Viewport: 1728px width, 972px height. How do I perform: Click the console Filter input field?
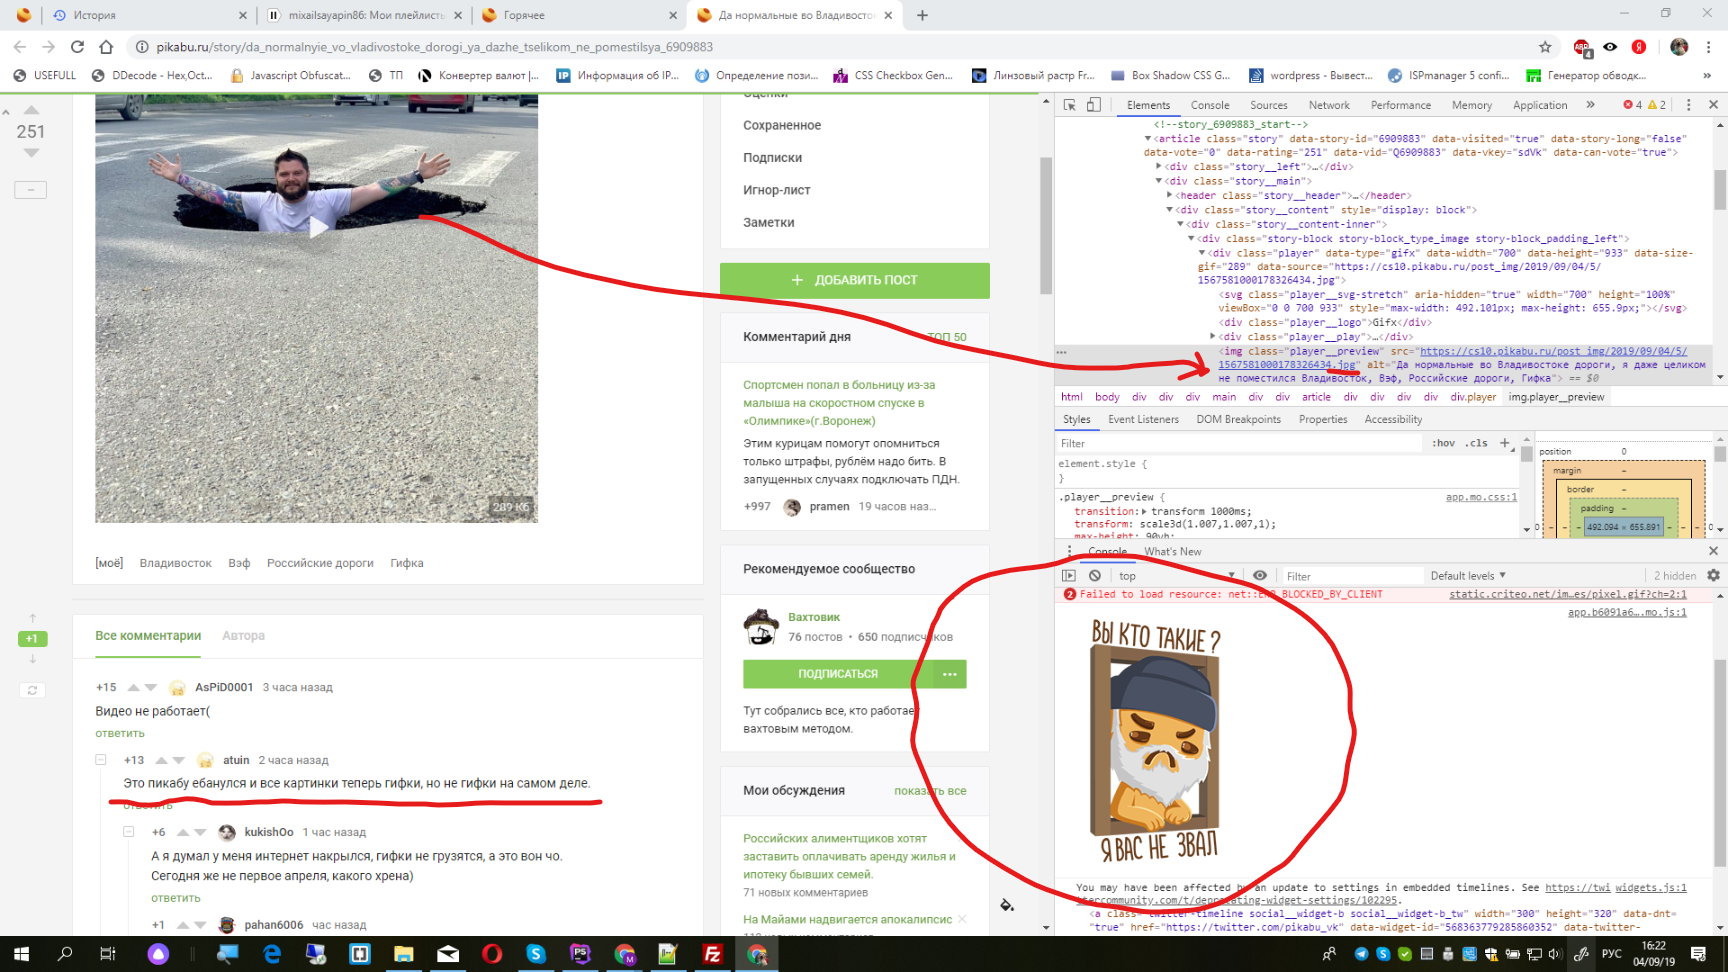point(1352,576)
